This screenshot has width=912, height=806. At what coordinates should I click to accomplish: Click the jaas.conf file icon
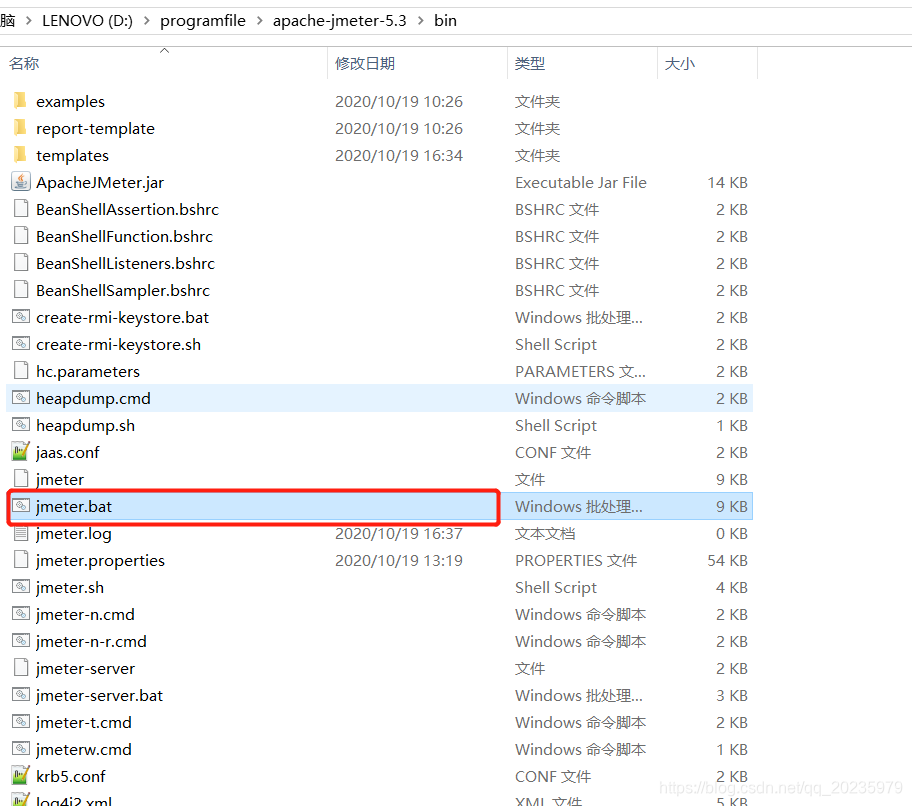click(21, 451)
